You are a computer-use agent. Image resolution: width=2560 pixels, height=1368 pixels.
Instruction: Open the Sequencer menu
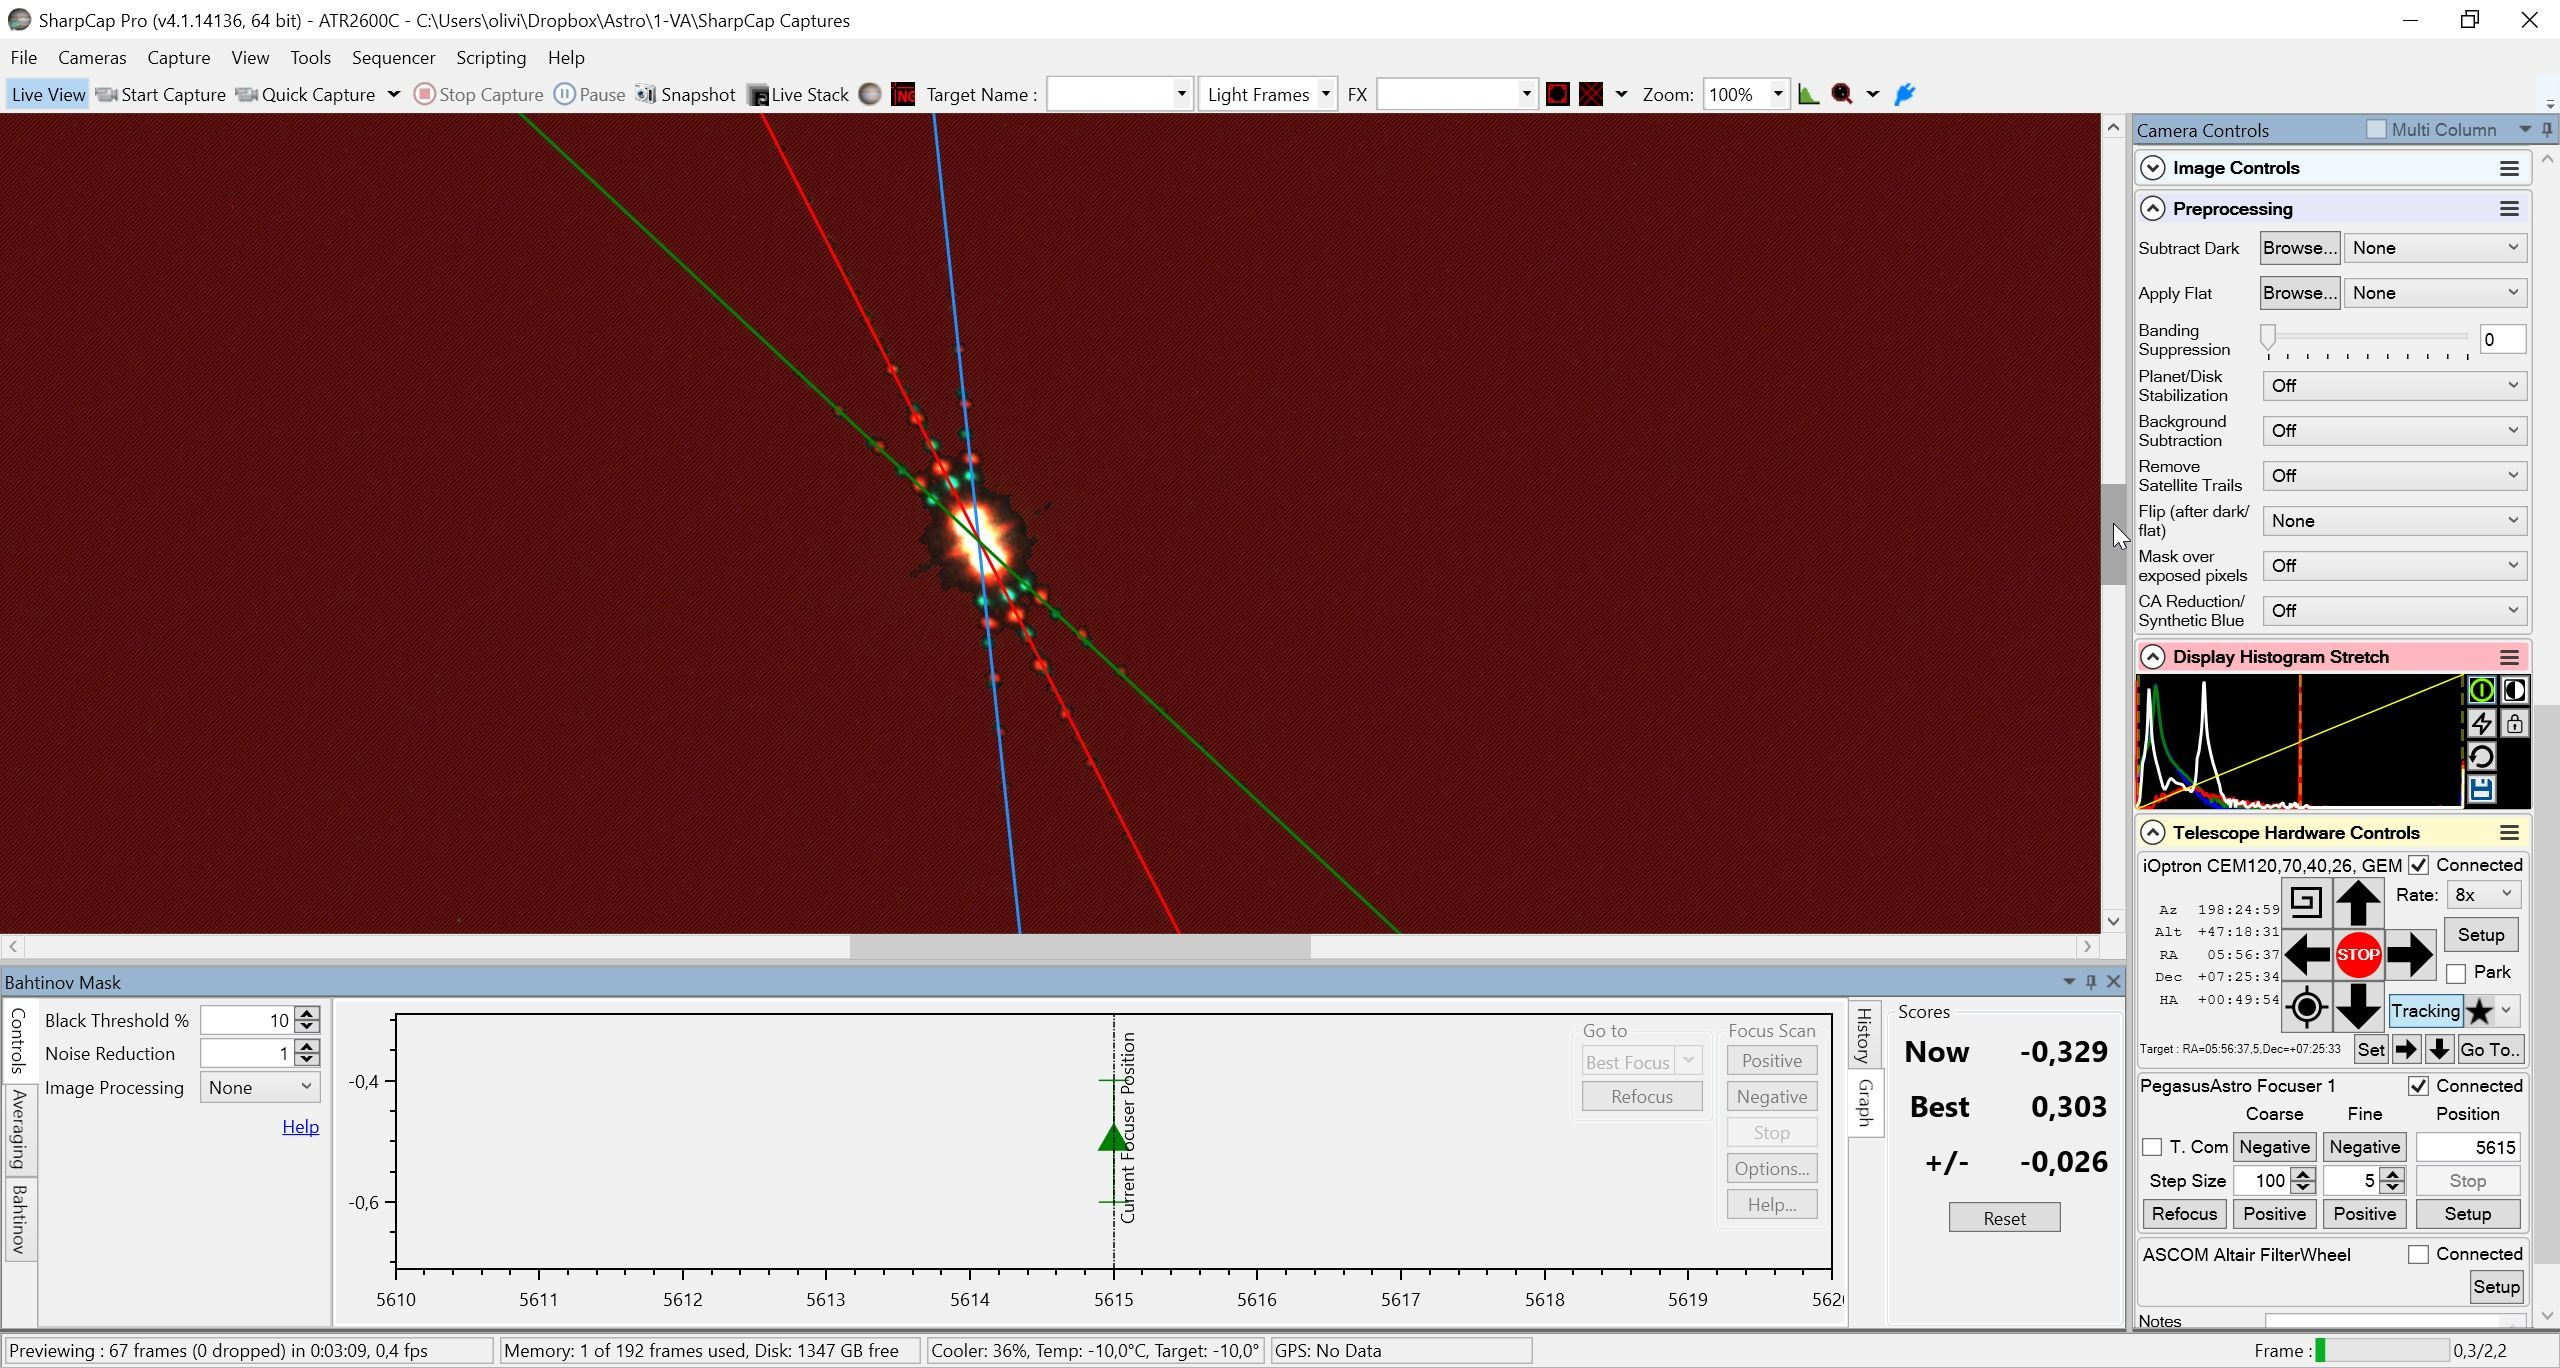click(x=393, y=57)
